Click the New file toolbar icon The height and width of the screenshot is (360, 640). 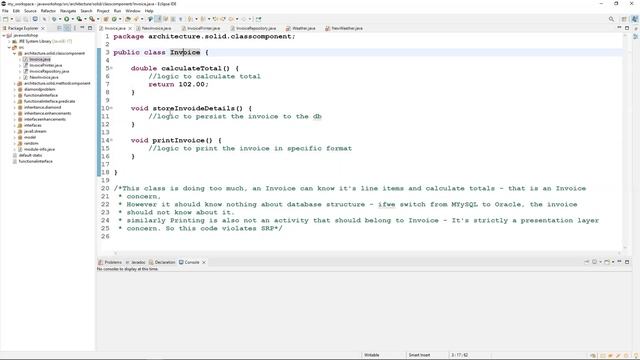(5, 19)
